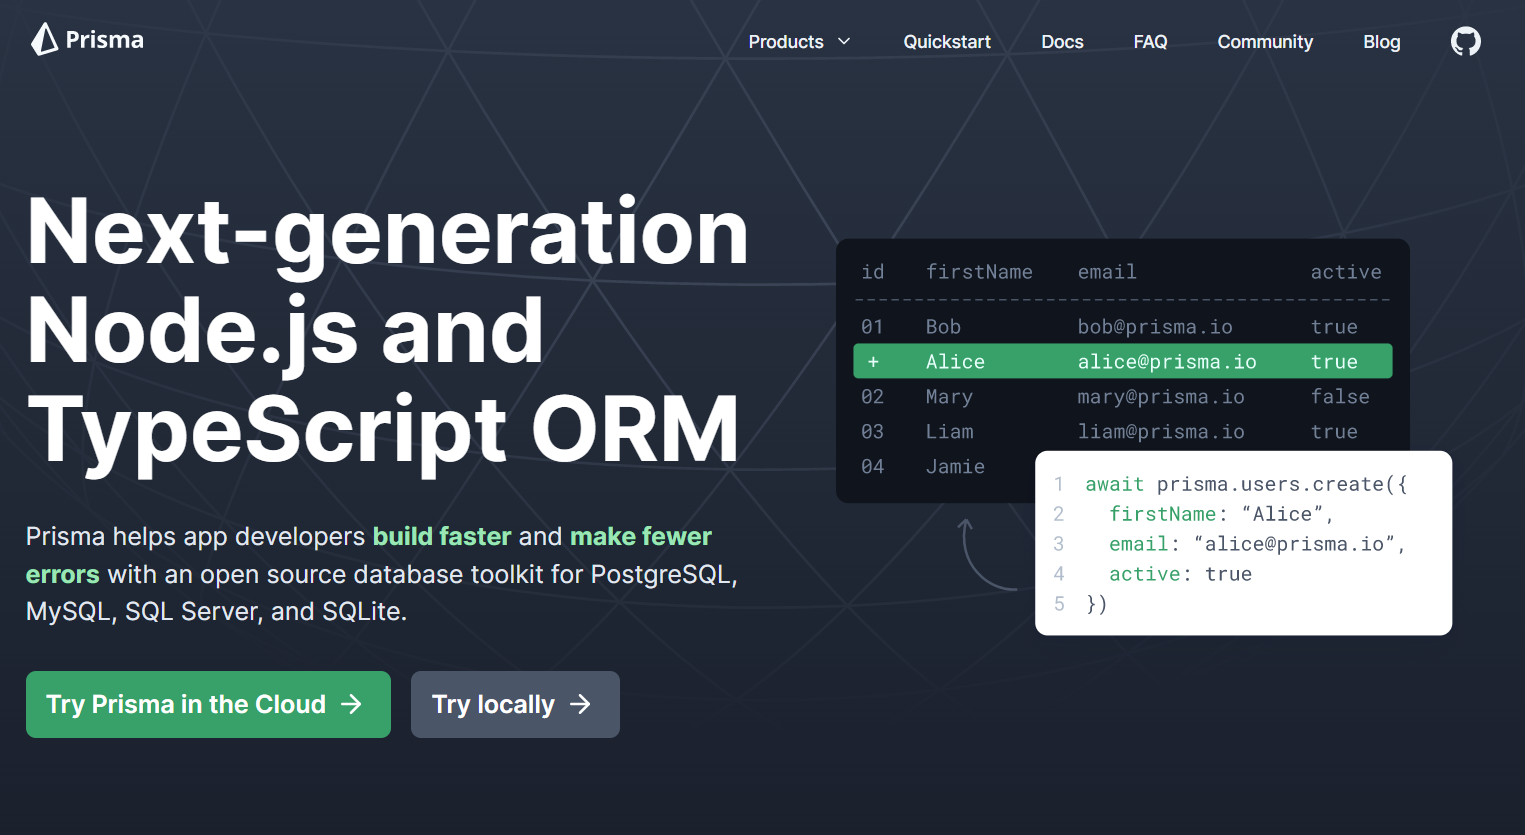This screenshot has height=835, width=1525.
Task: Open the Docs nav link
Action: coord(1062,42)
